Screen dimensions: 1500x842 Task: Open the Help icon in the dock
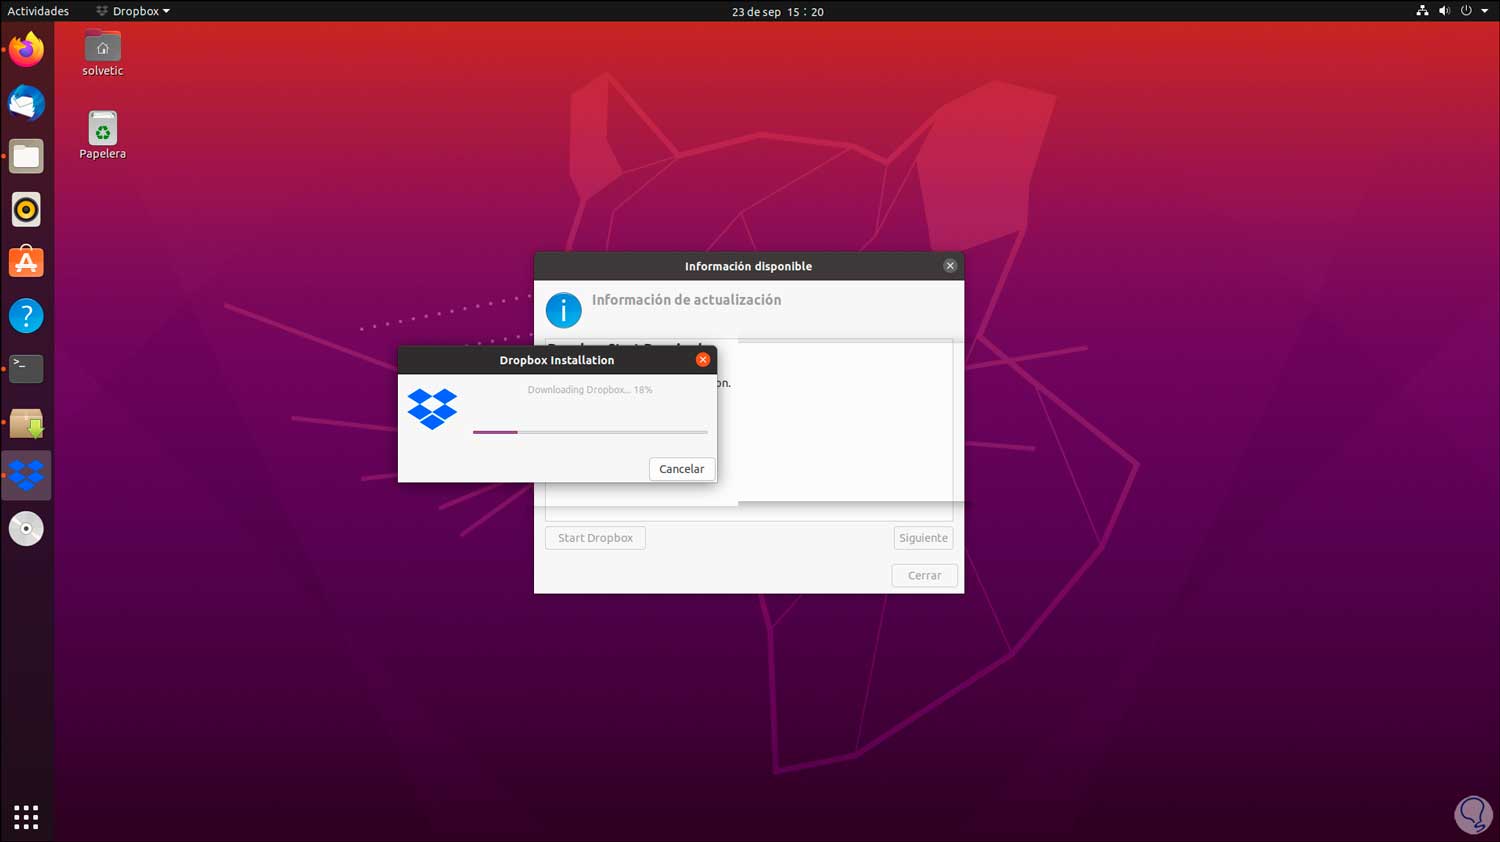(27, 316)
